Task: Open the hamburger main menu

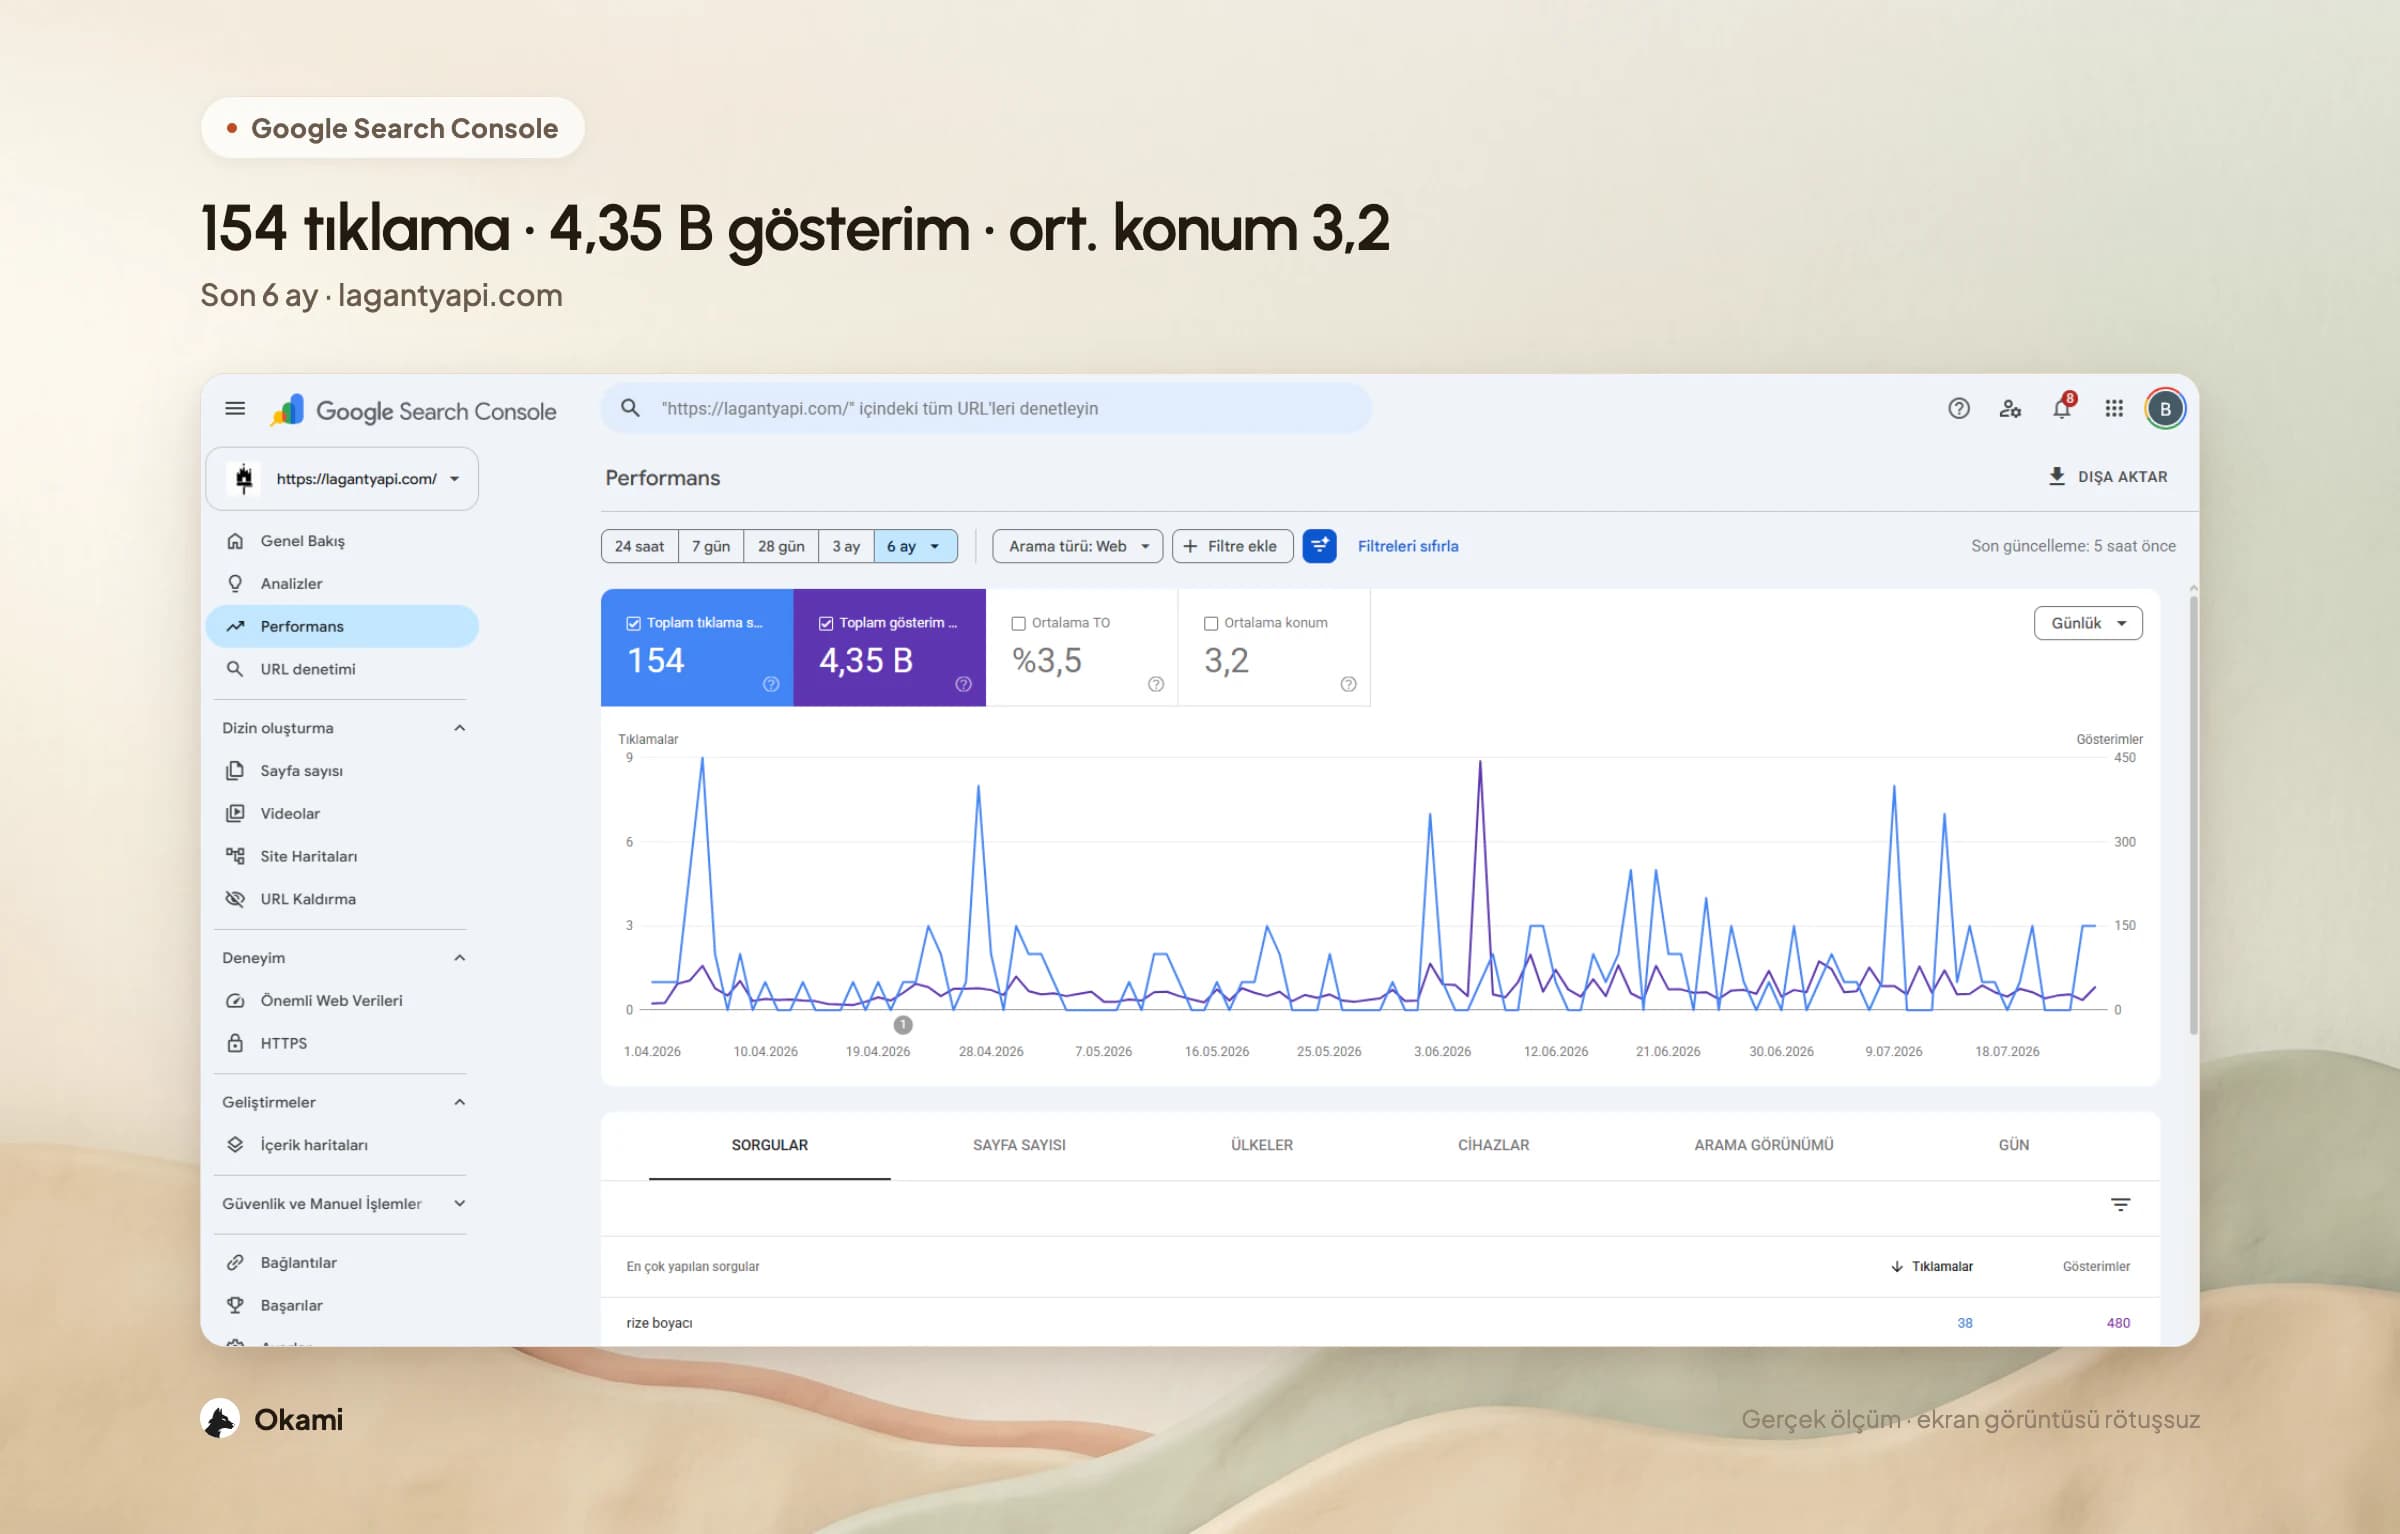Action: [x=235, y=408]
